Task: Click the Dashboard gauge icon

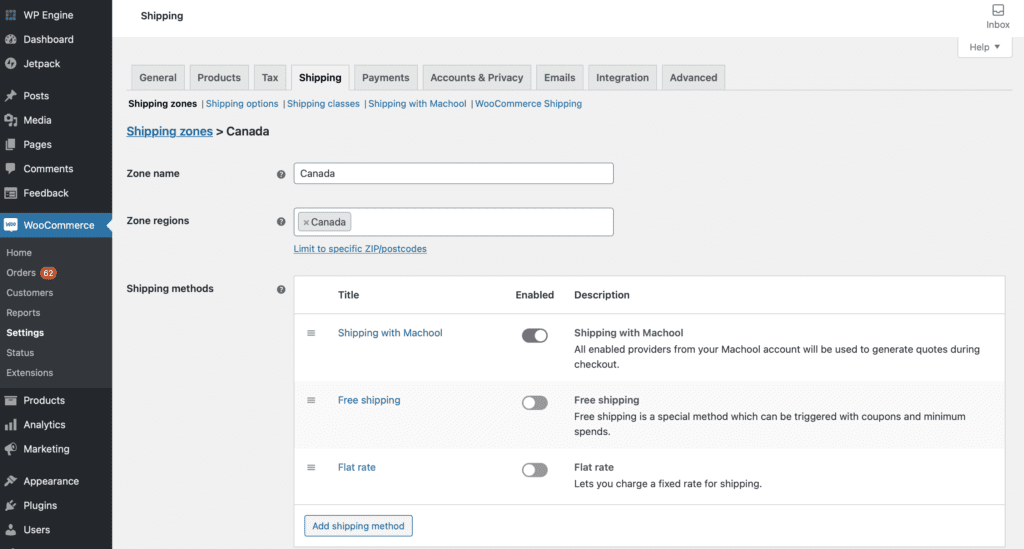Action: coord(10,39)
